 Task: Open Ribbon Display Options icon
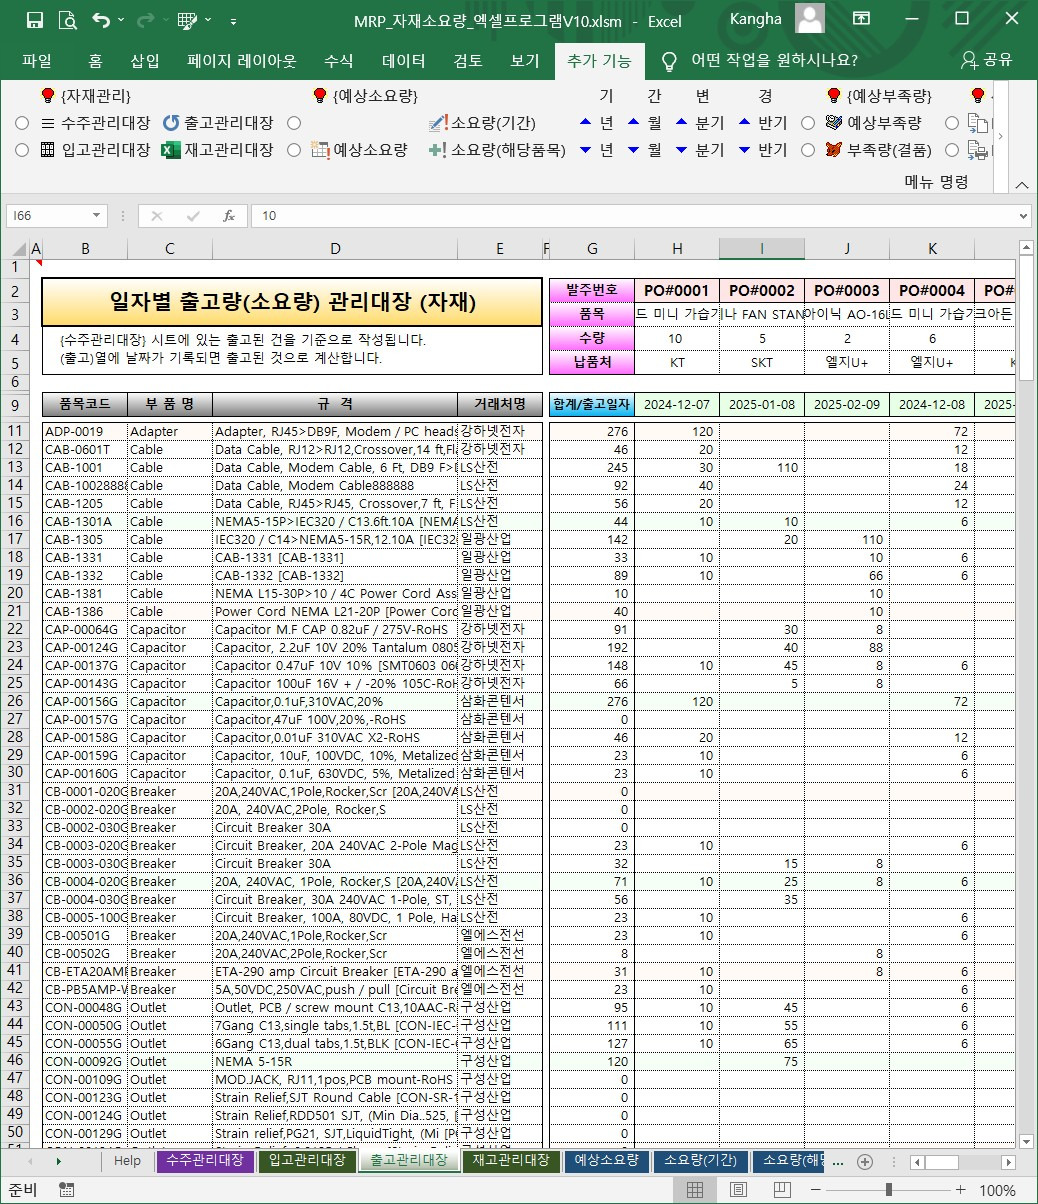[861, 19]
